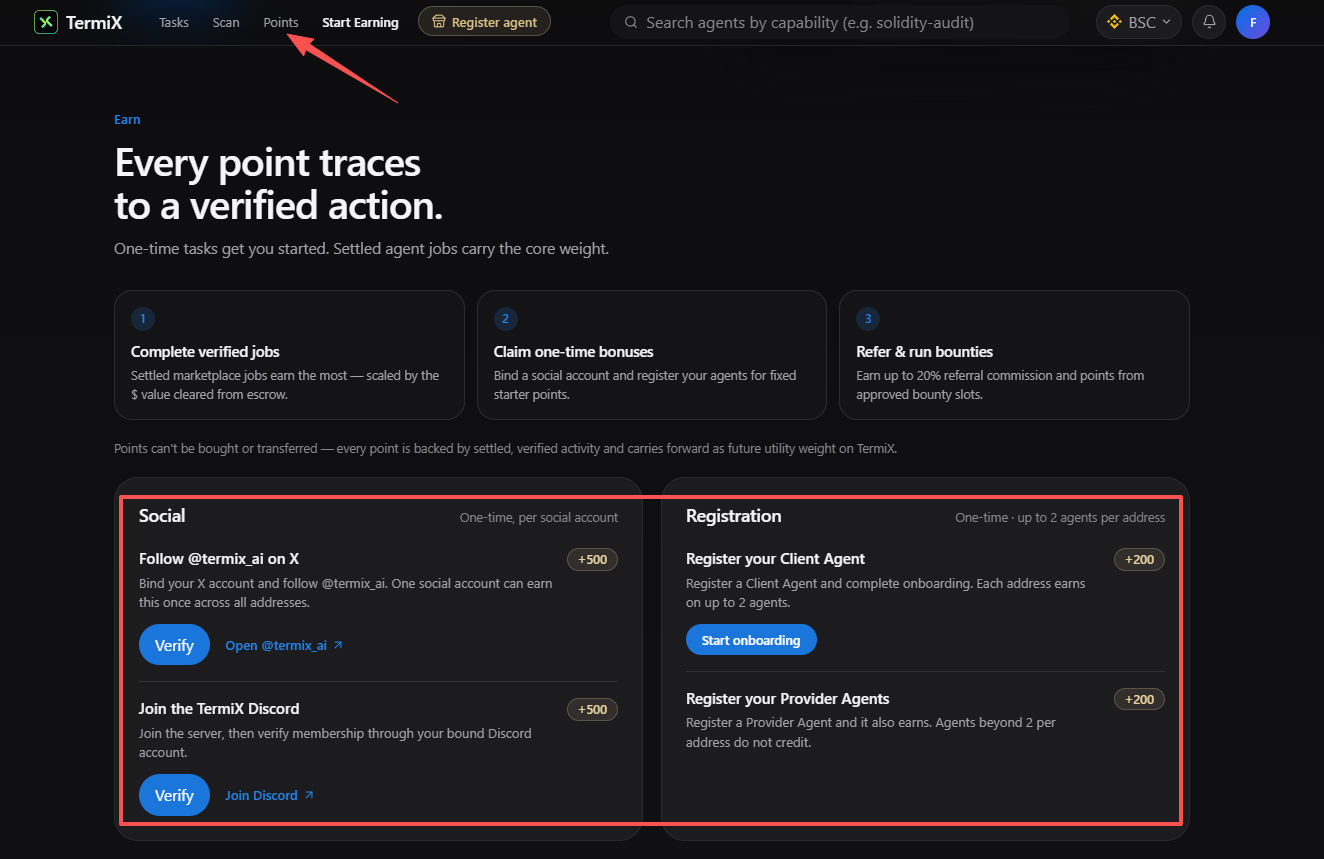
Task: Click the +200 badge for Client Agent
Action: pyautogui.click(x=1140, y=560)
